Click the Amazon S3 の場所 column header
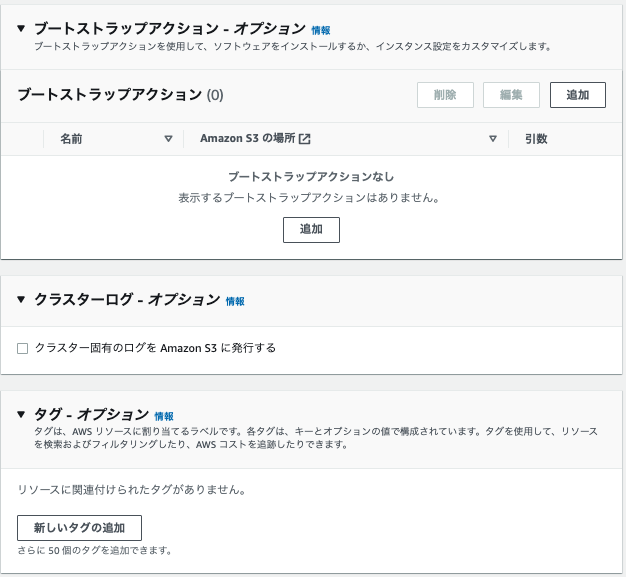The height and width of the screenshot is (577, 626). 248,139
